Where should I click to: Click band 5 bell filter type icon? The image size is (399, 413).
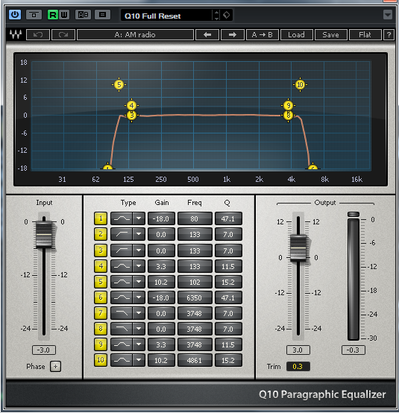[122, 282]
